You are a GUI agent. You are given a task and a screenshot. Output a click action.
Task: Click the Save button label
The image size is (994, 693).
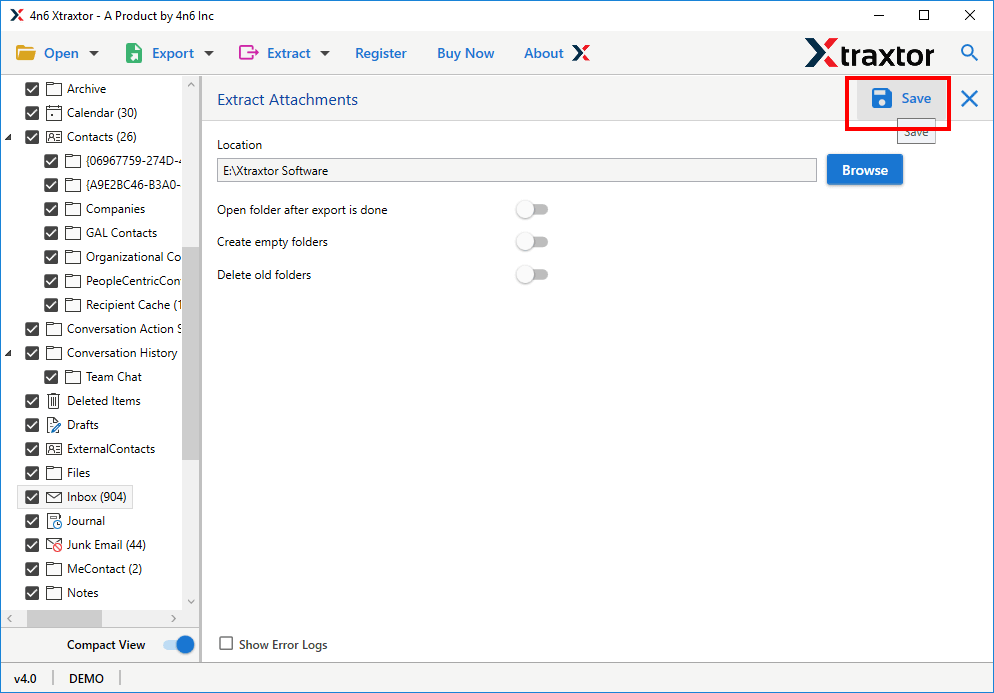tap(916, 98)
